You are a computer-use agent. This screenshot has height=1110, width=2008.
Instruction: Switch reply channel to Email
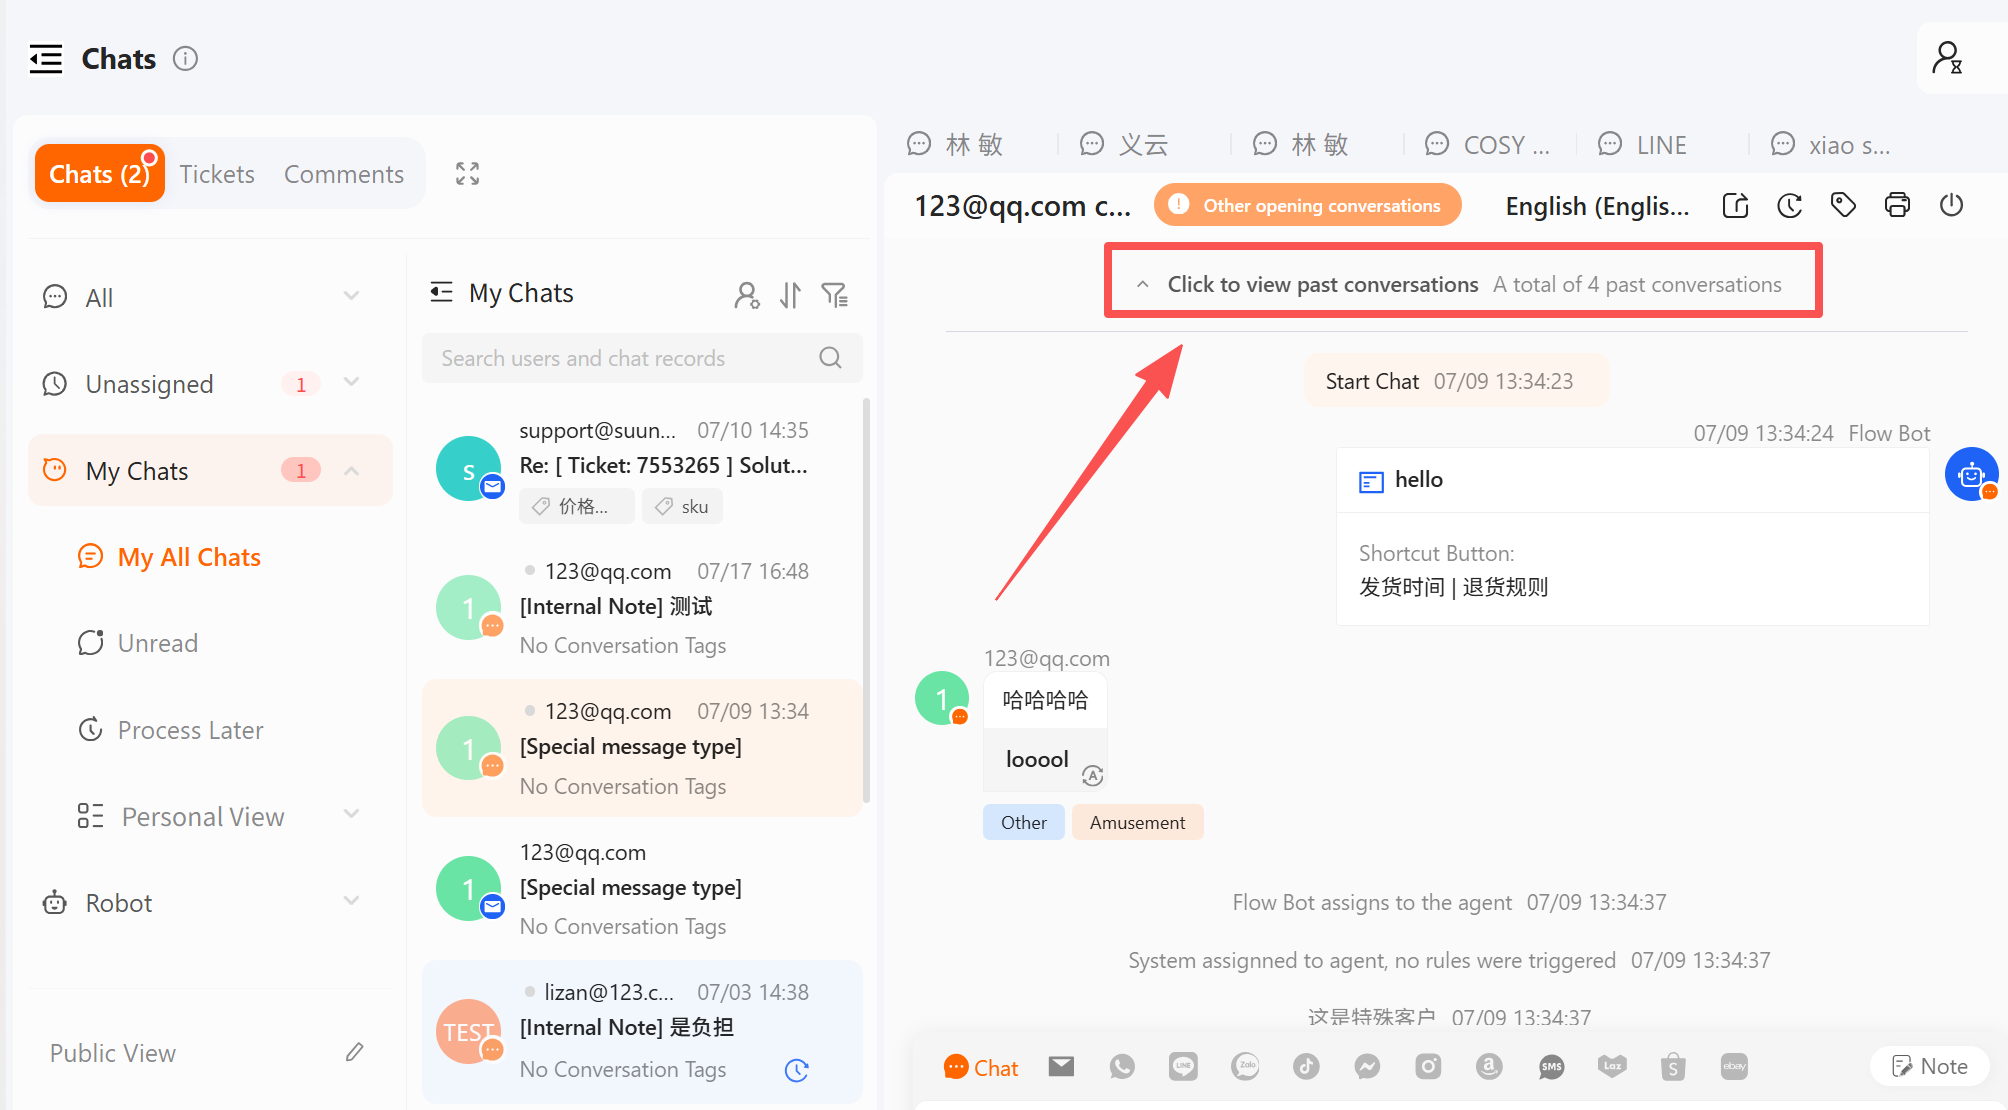point(1061,1067)
